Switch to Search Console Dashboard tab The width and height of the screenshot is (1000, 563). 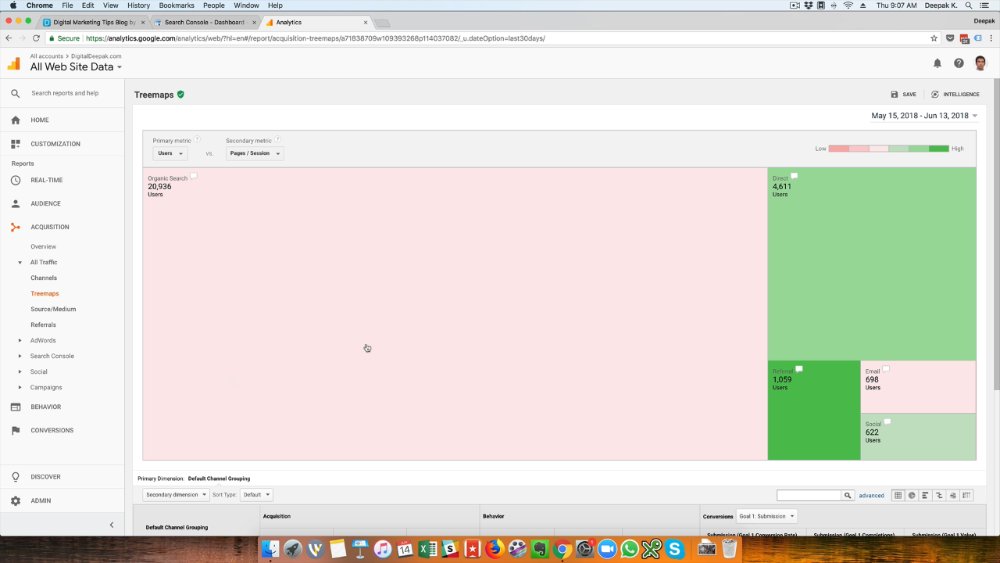pos(204,22)
